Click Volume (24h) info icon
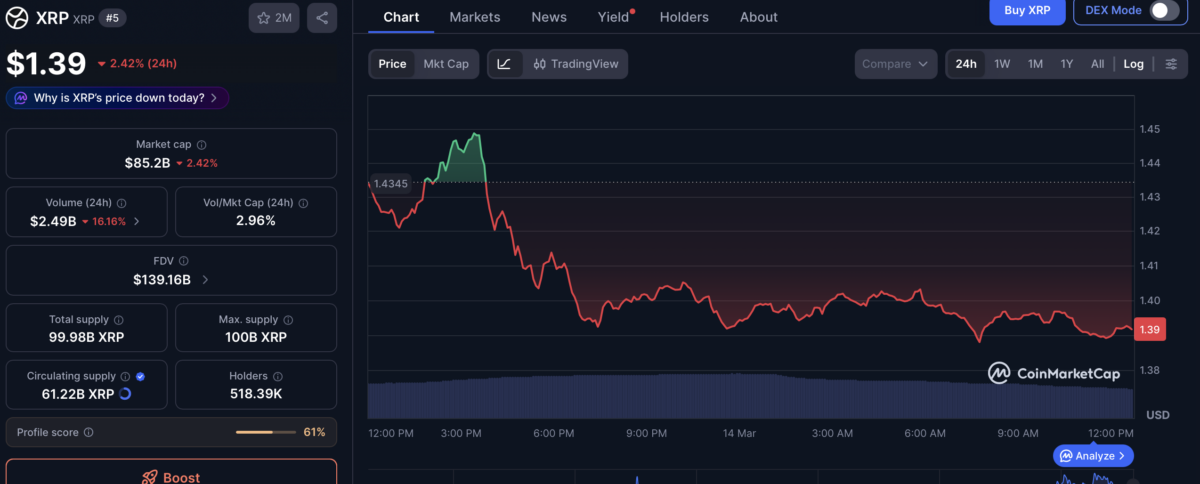The width and height of the screenshot is (1200, 484). pyautogui.click(x=120, y=203)
